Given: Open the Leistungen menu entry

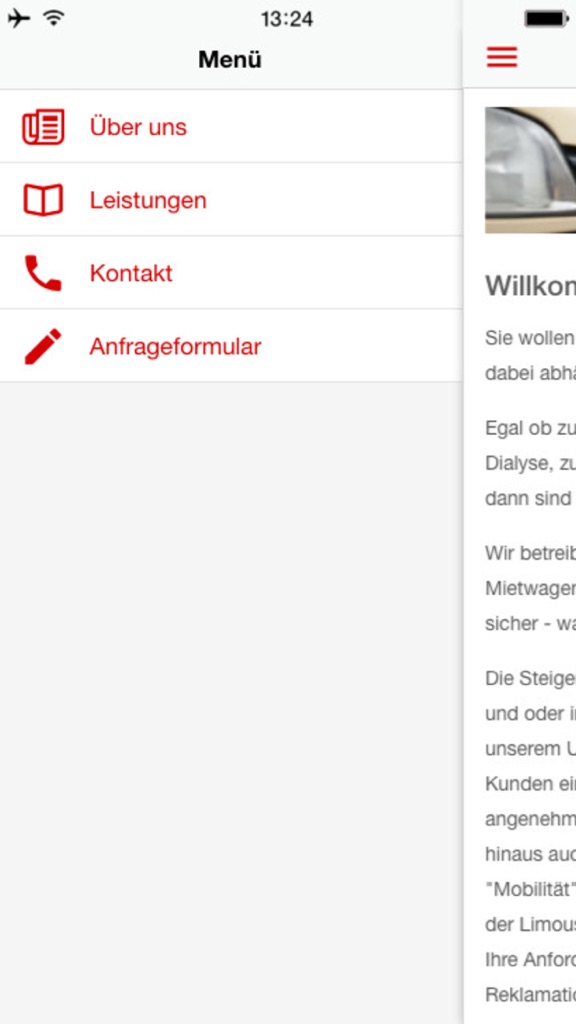Looking at the screenshot, I should (x=231, y=200).
